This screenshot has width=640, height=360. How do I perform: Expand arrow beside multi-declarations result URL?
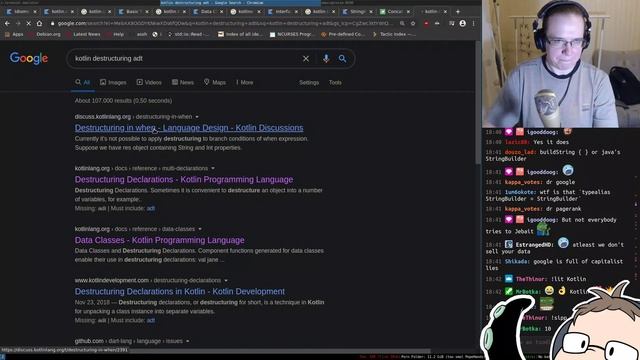click(213, 169)
